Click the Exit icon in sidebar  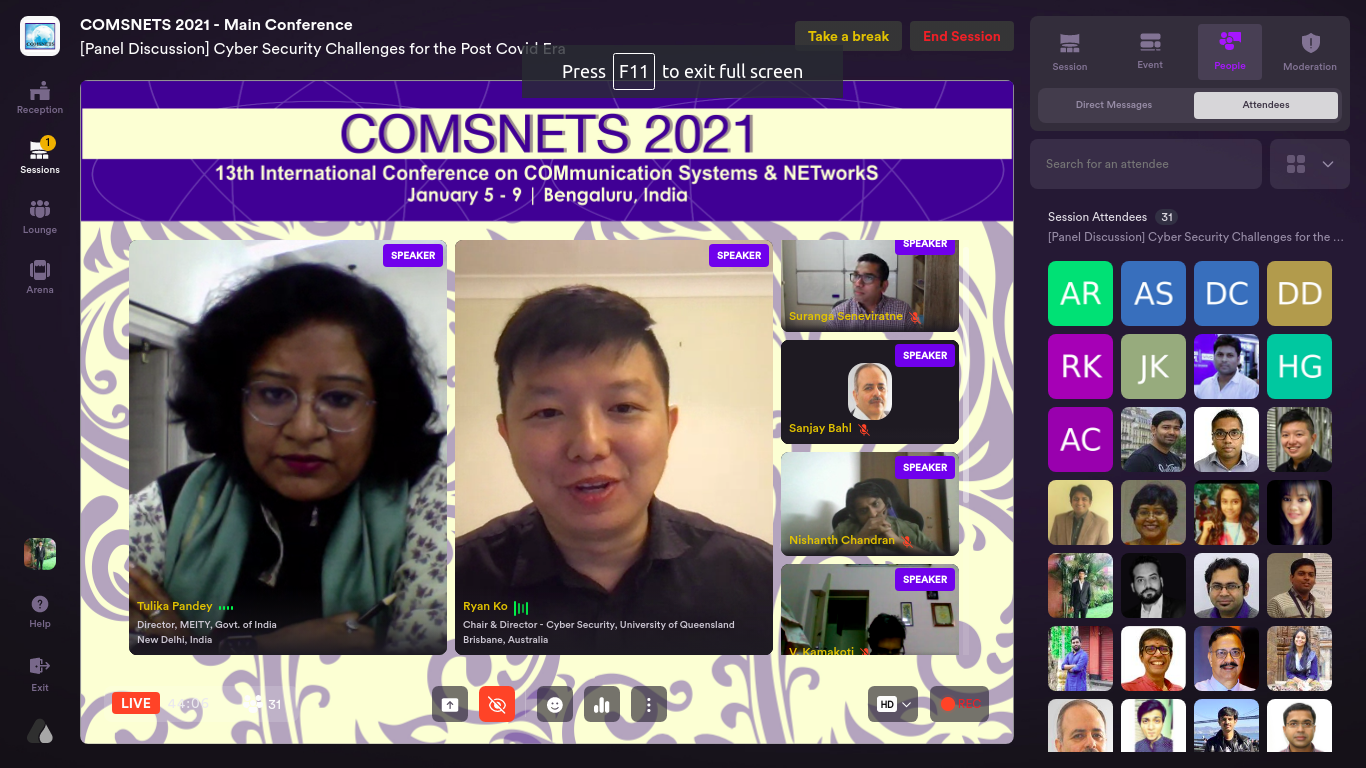click(x=40, y=673)
